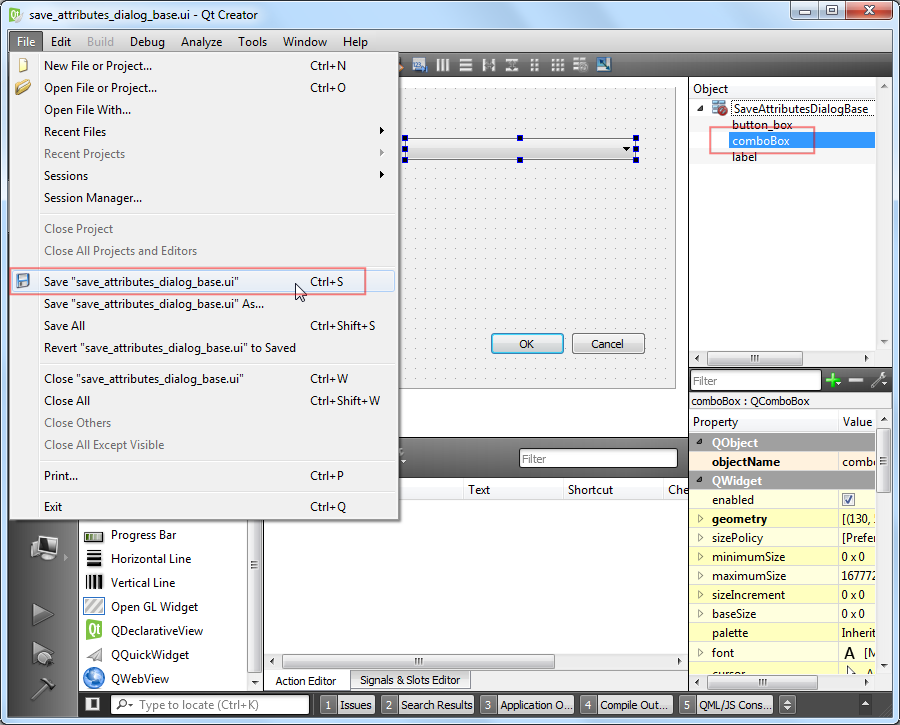Open the Compile Output pane button
Viewport: 900px width, 725px height.
[x=626, y=704]
